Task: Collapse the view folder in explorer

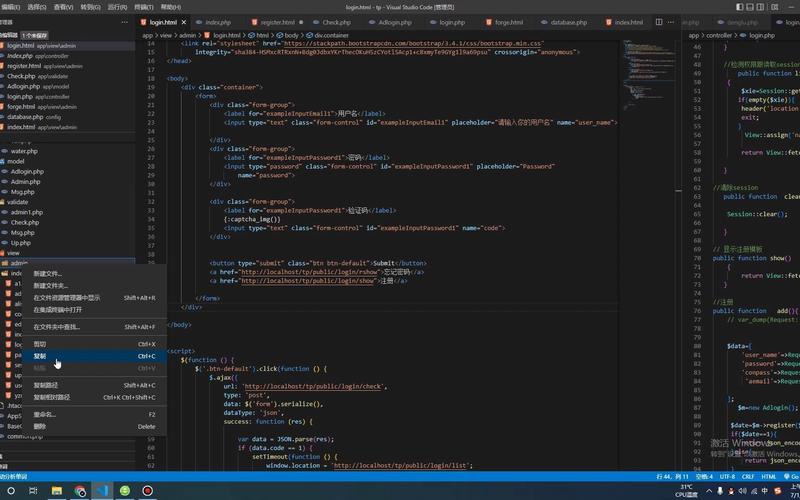Action: point(67,253)
